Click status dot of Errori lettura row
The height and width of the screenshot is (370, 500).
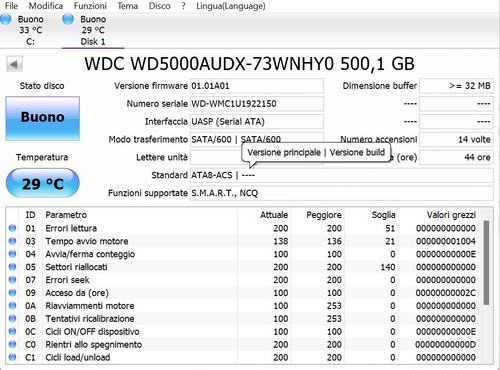click(12, 228)
